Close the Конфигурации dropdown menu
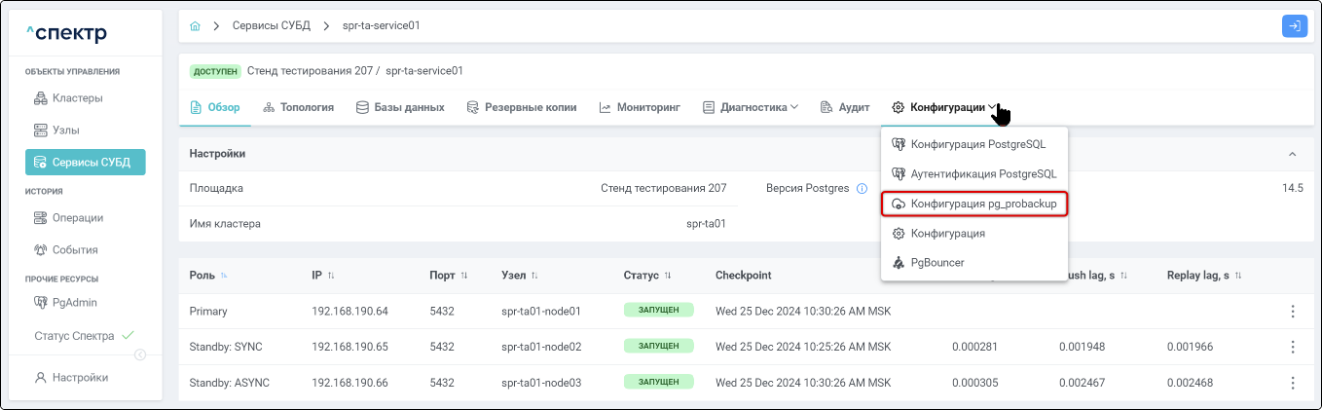The height and width of the screenshot is (411, 1322). pos(945,107)
